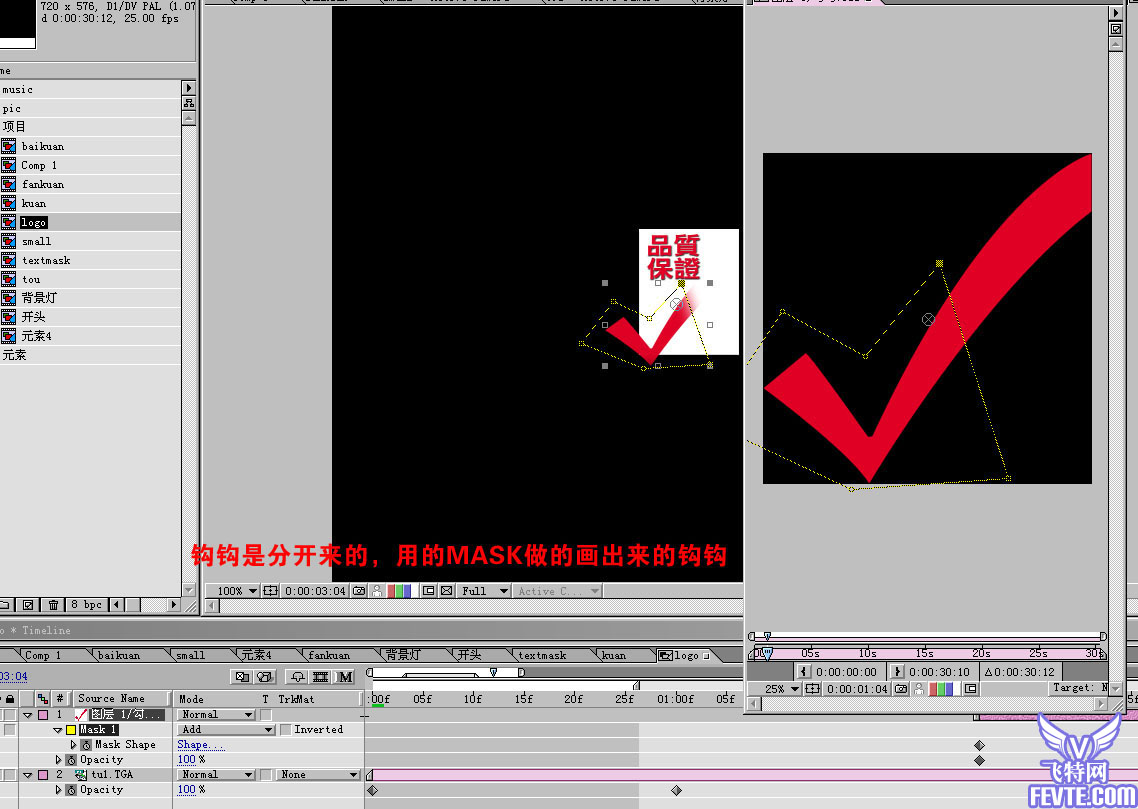The image size is (1138, 809).
Task: Click layer 1 Opacity value 100
Action: [187, 760]
